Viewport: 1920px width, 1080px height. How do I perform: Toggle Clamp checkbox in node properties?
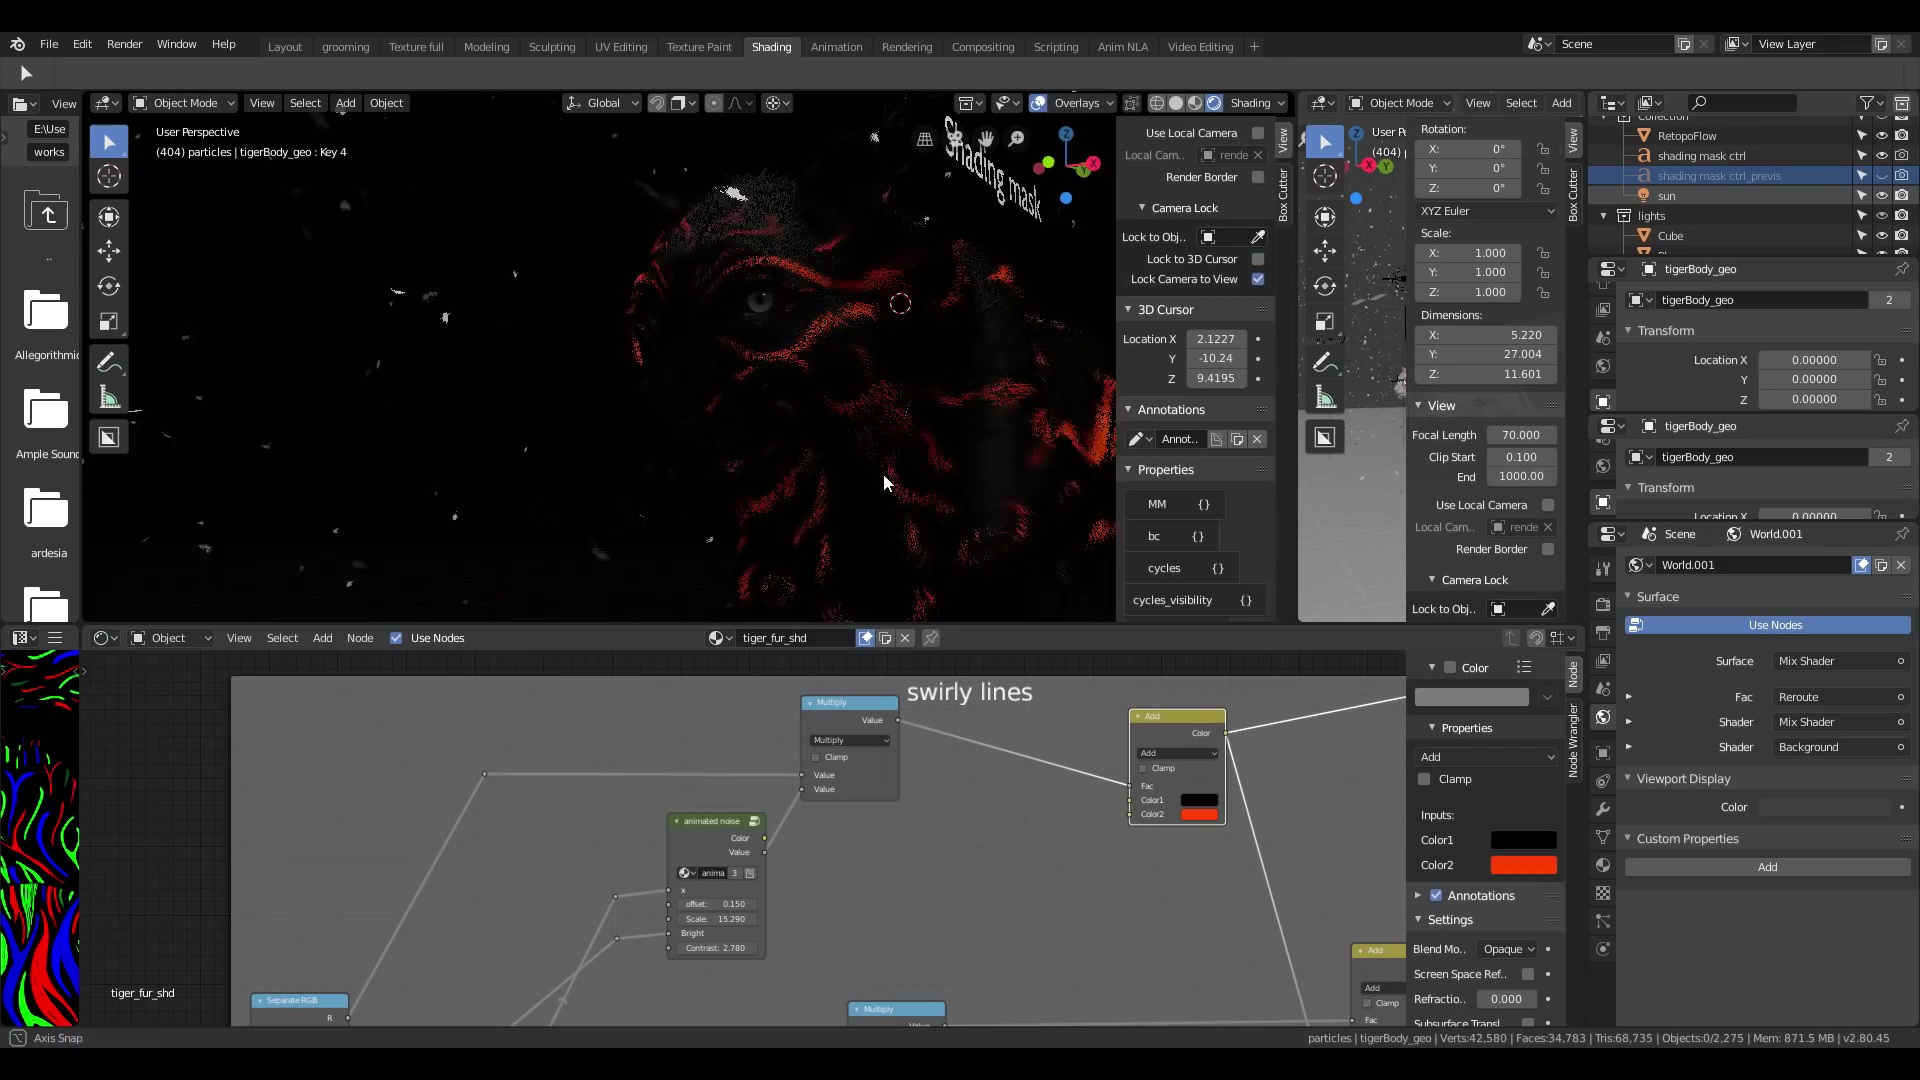(x=1424, y=779)
